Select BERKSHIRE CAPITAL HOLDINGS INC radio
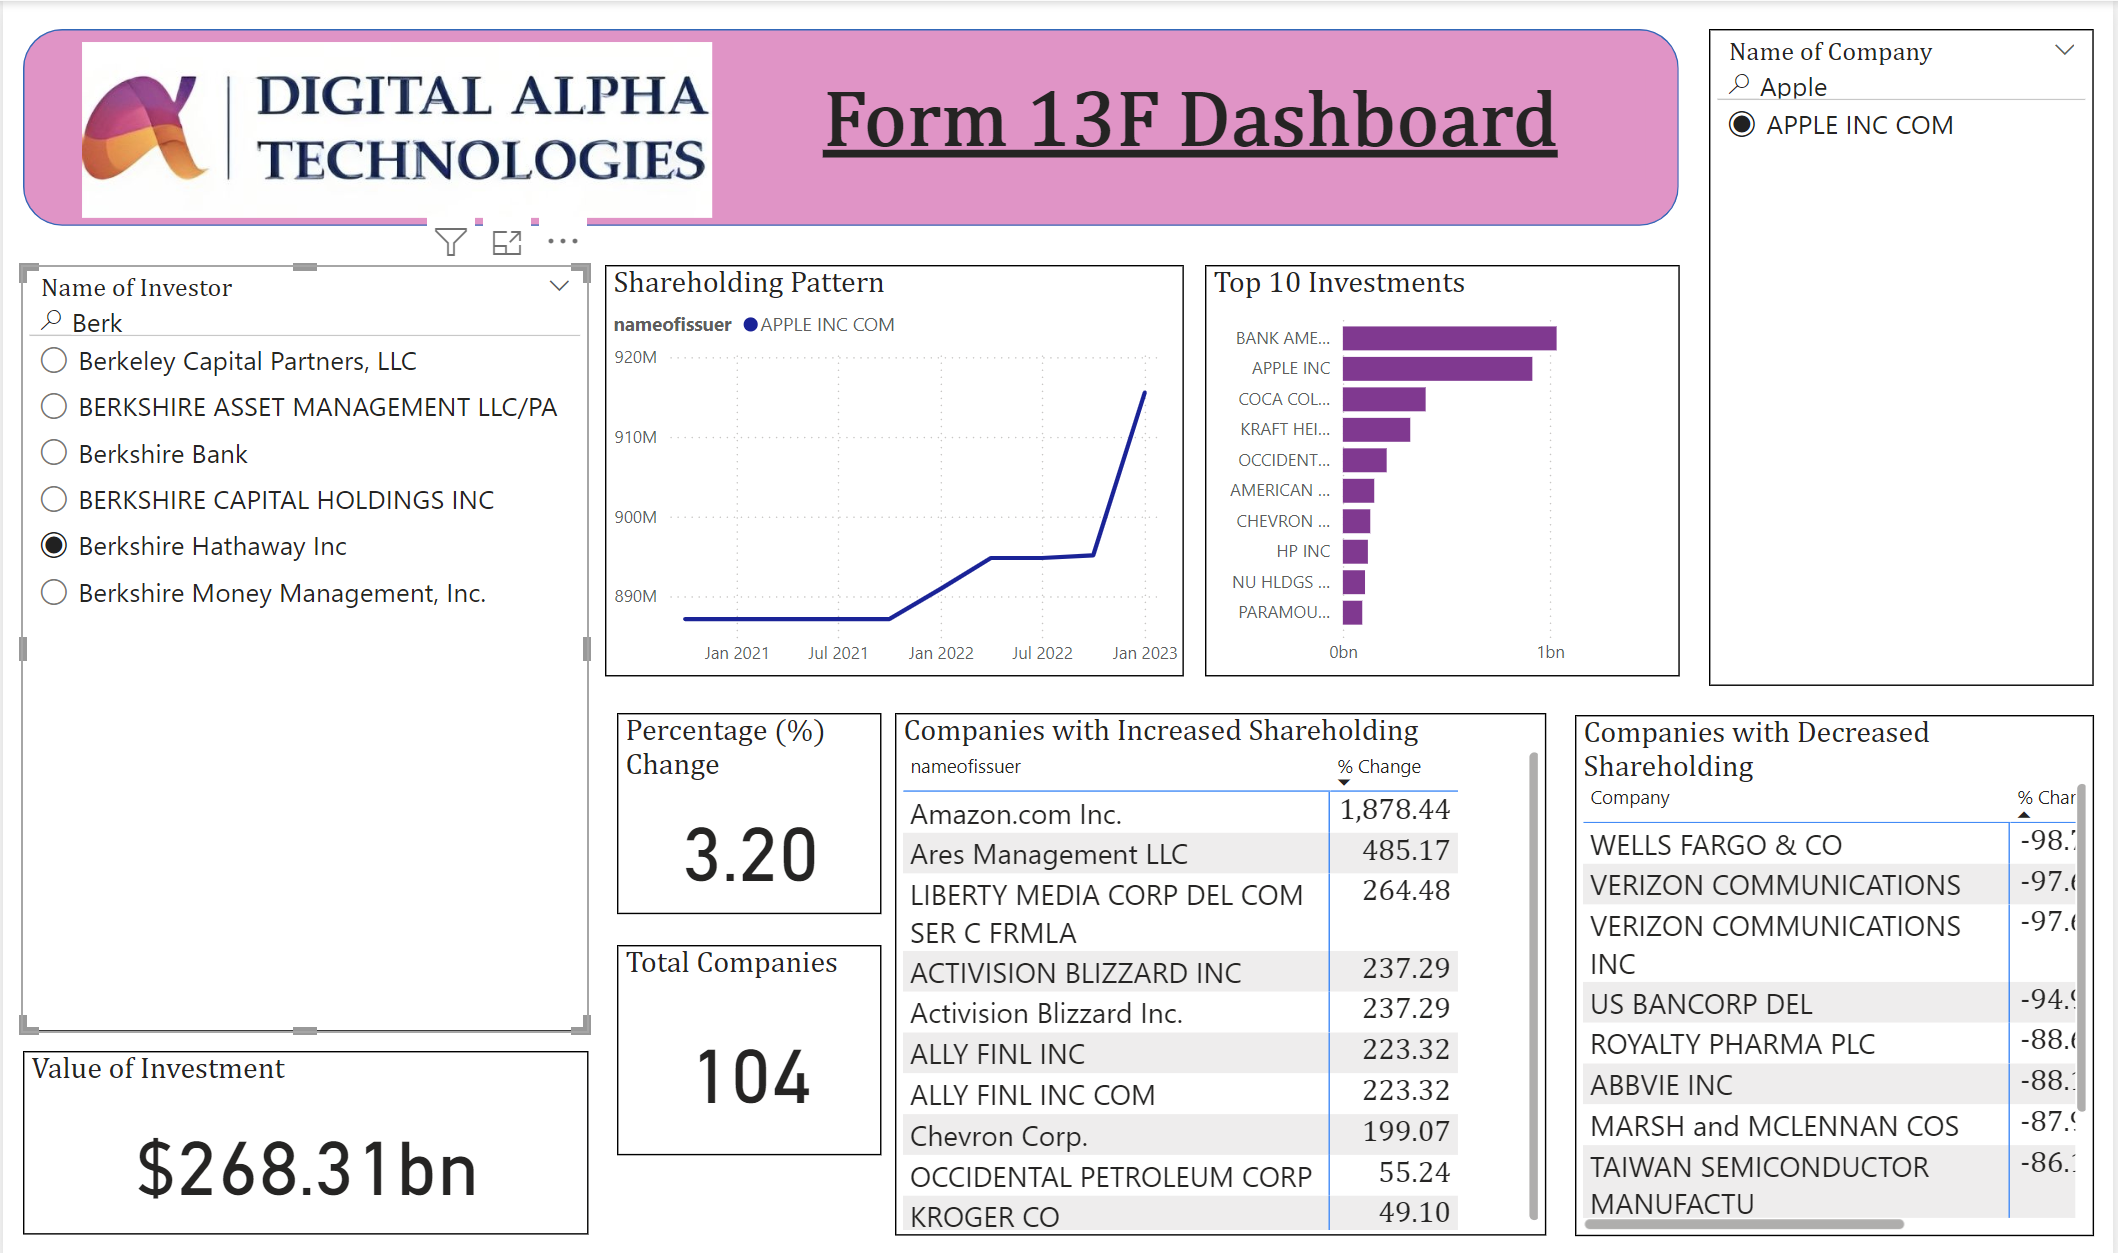This screenshot has height=1253, width=2118. click(x=54, y=499)
